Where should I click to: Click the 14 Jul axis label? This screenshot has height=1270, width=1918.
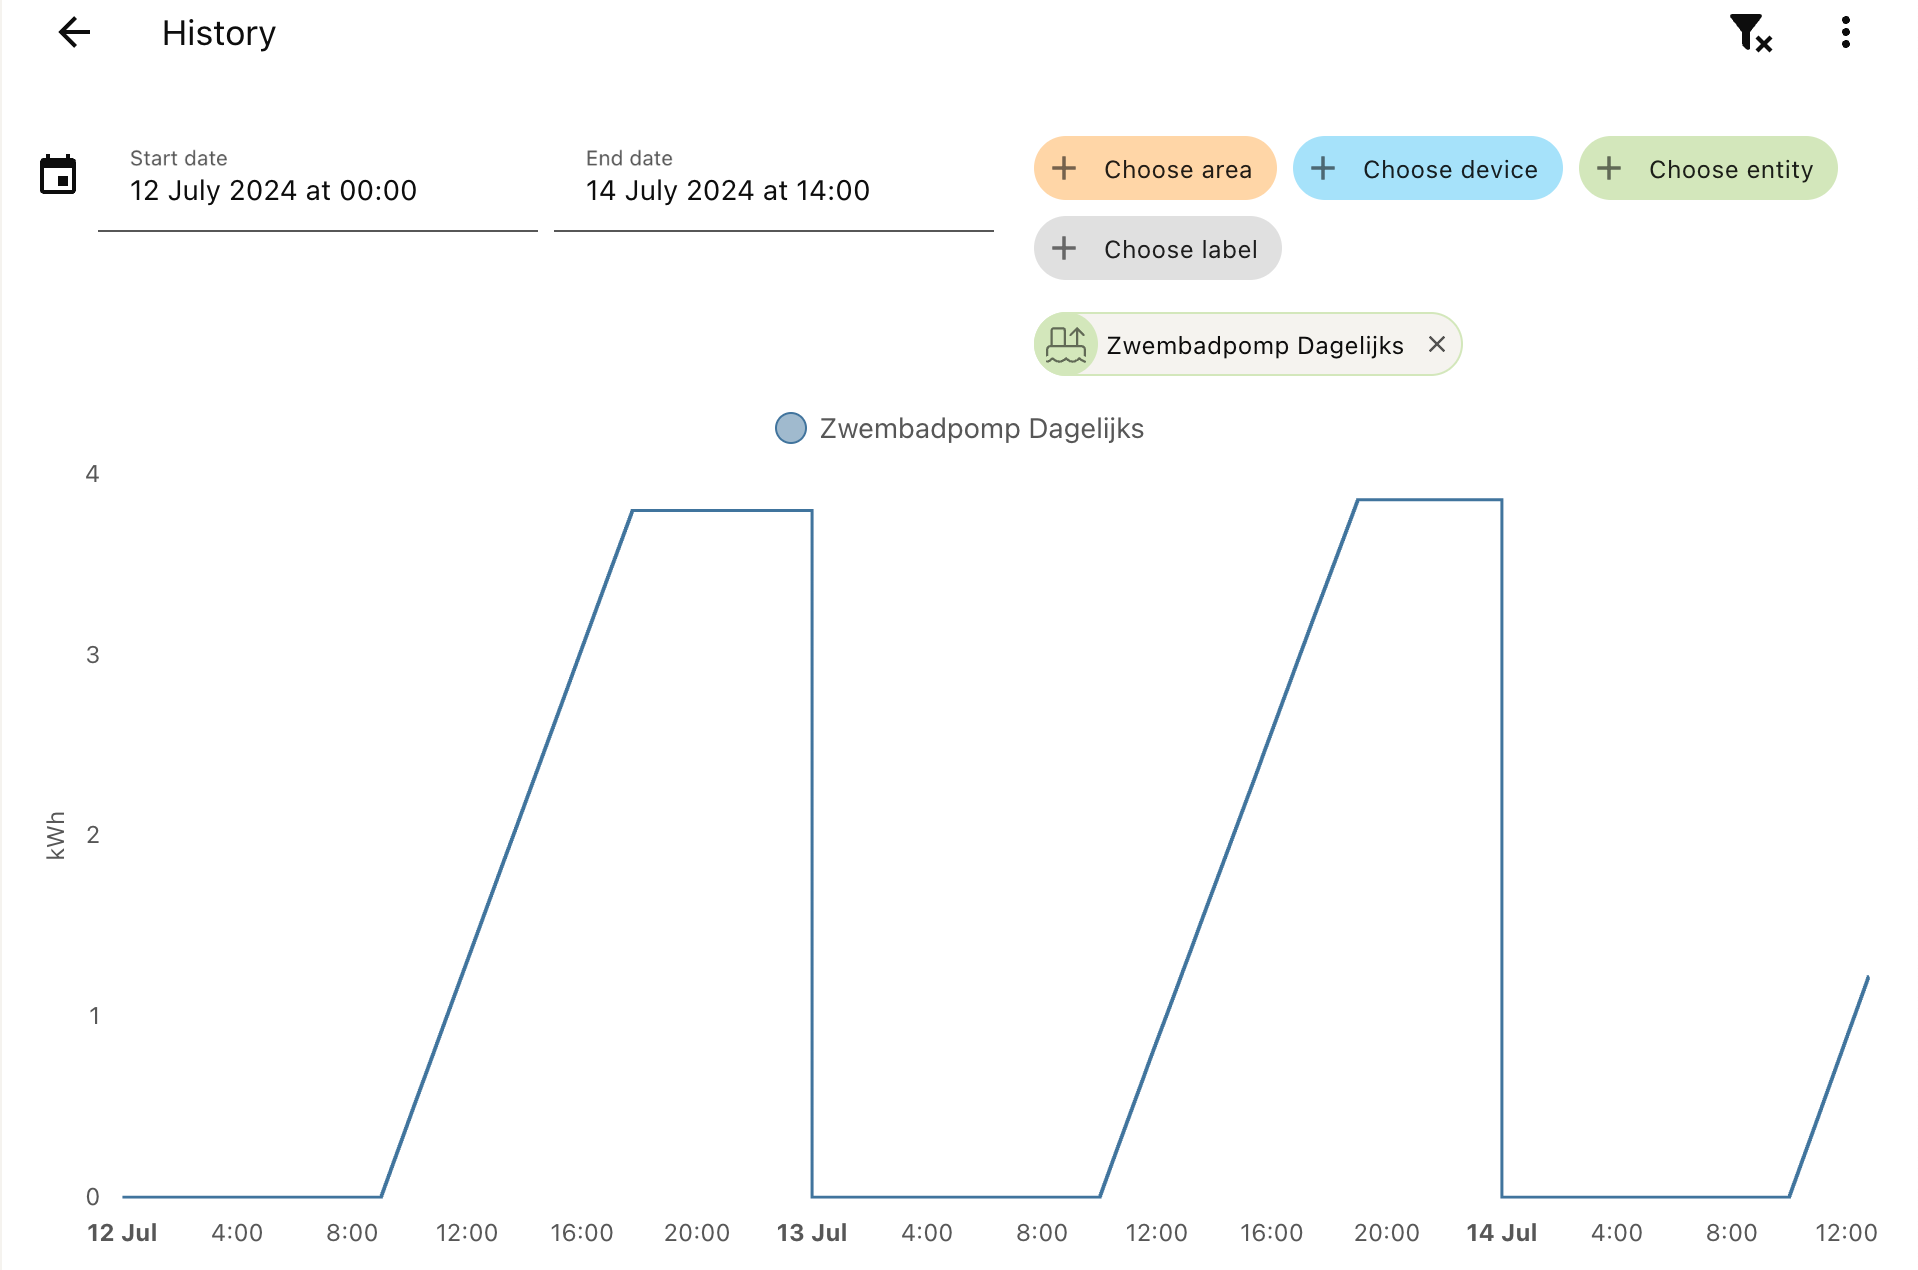coord(1502,1233)
